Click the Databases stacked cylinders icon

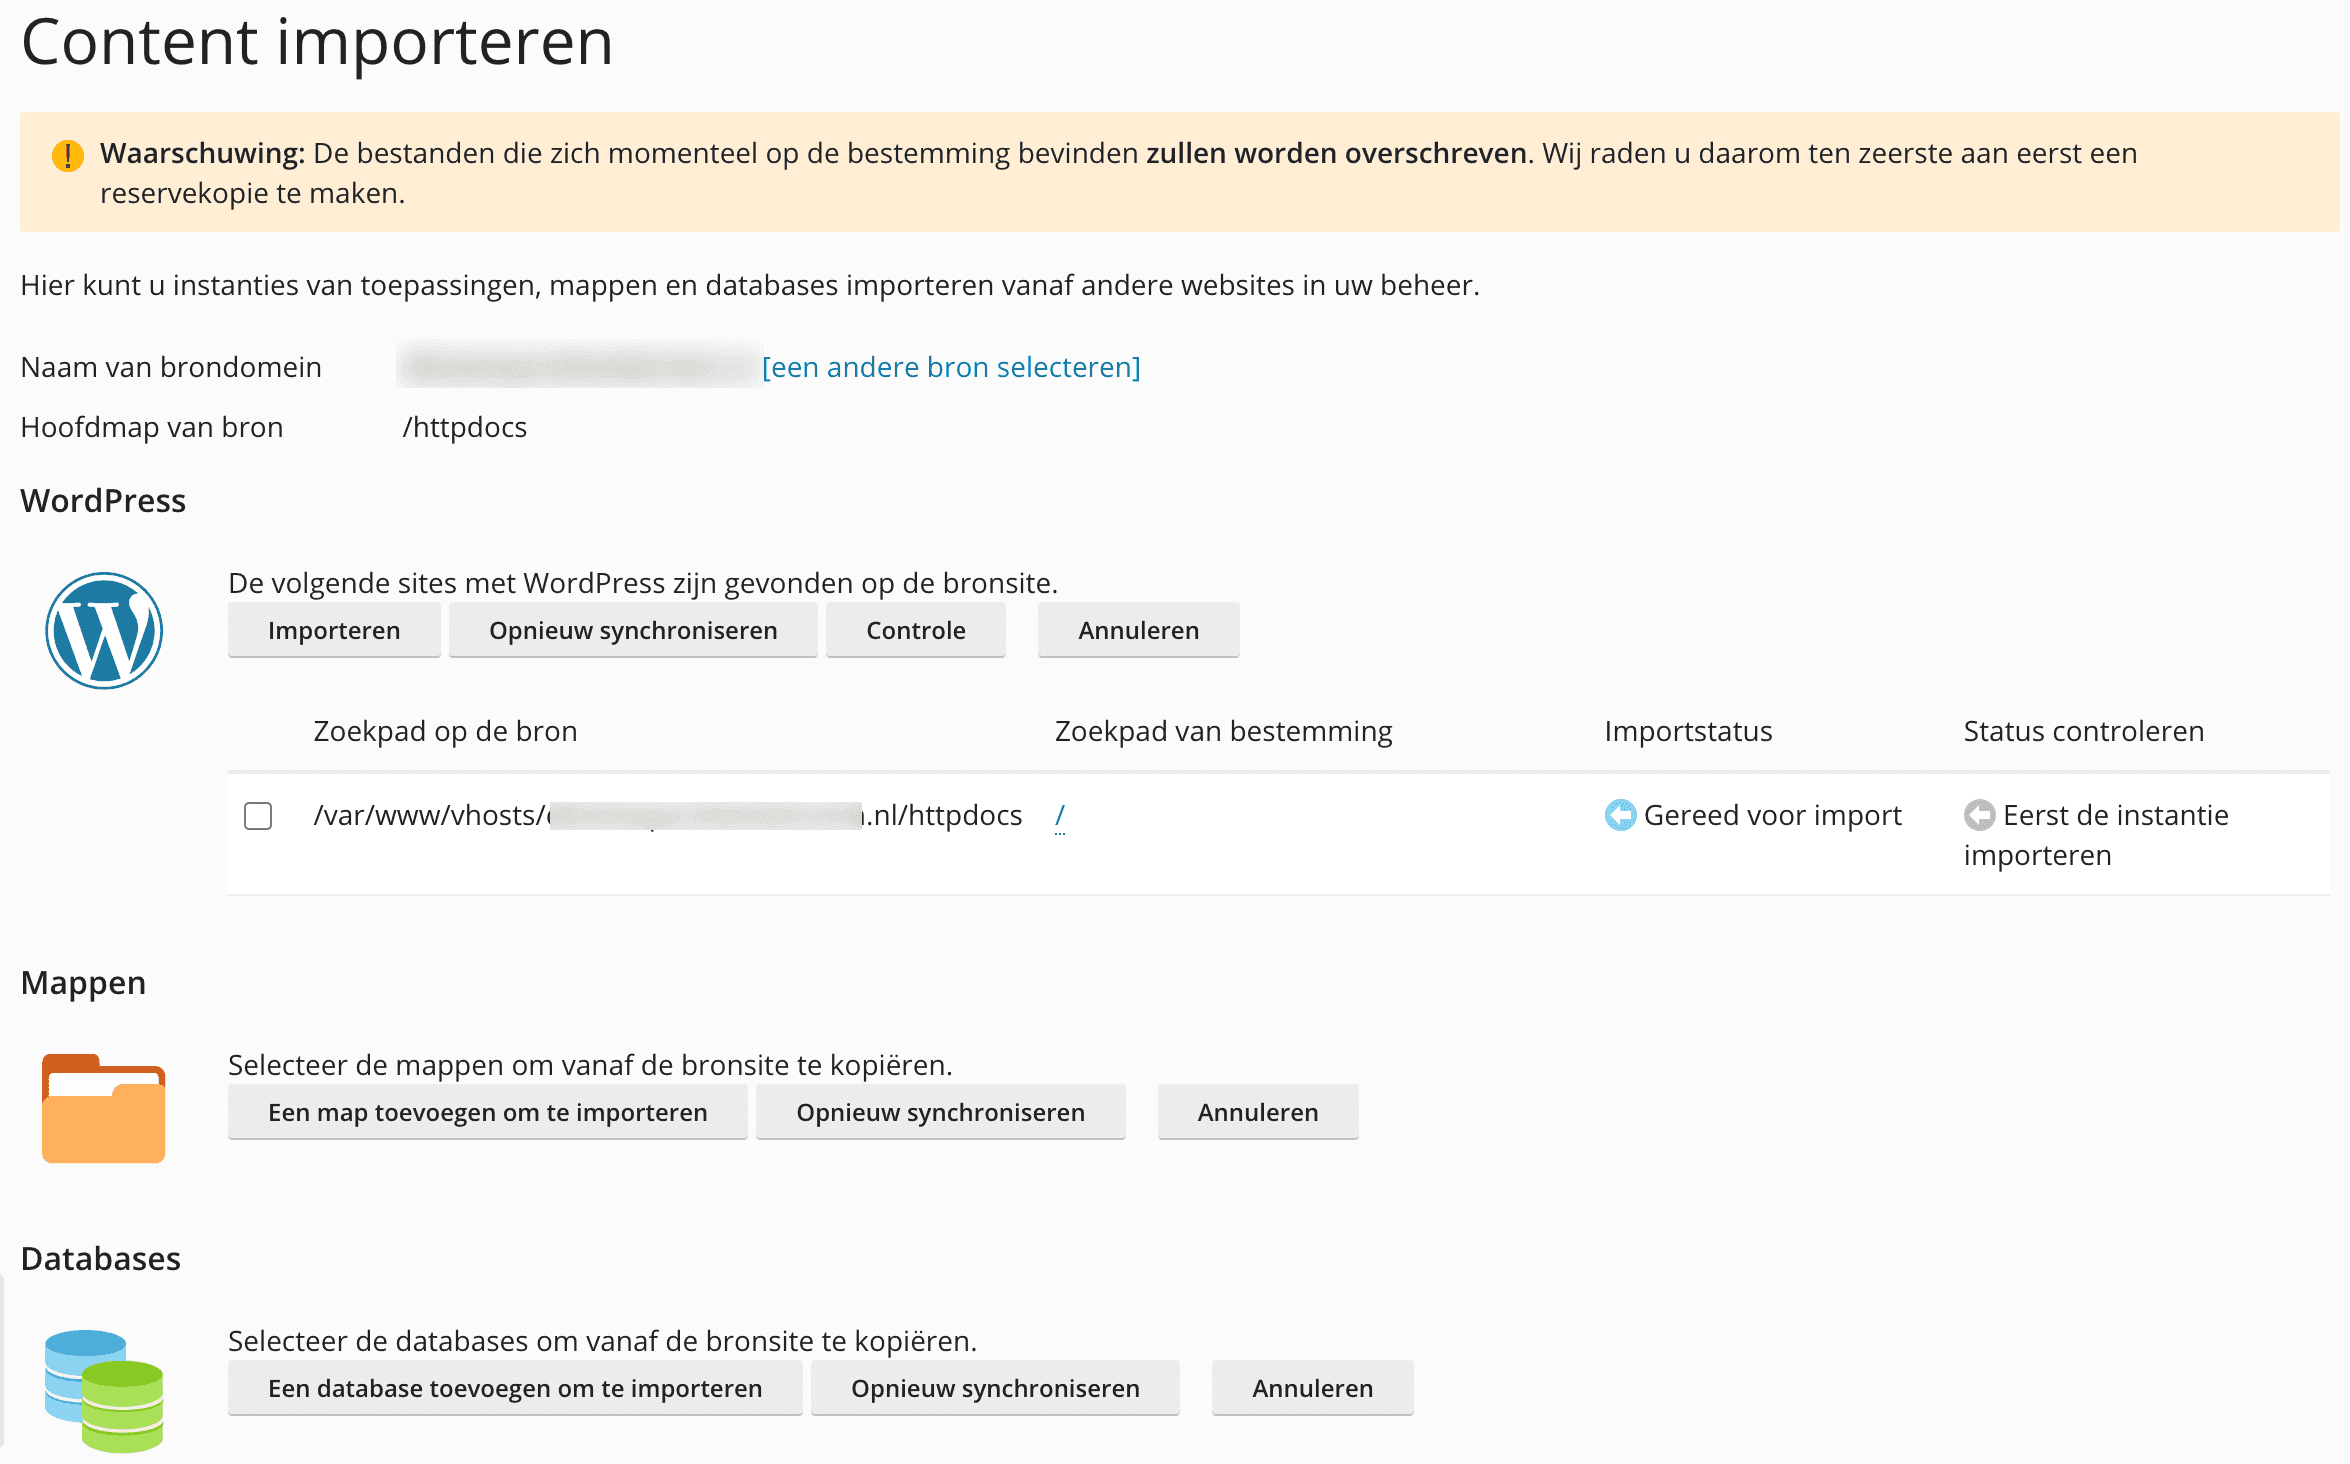coord(104,1390)
